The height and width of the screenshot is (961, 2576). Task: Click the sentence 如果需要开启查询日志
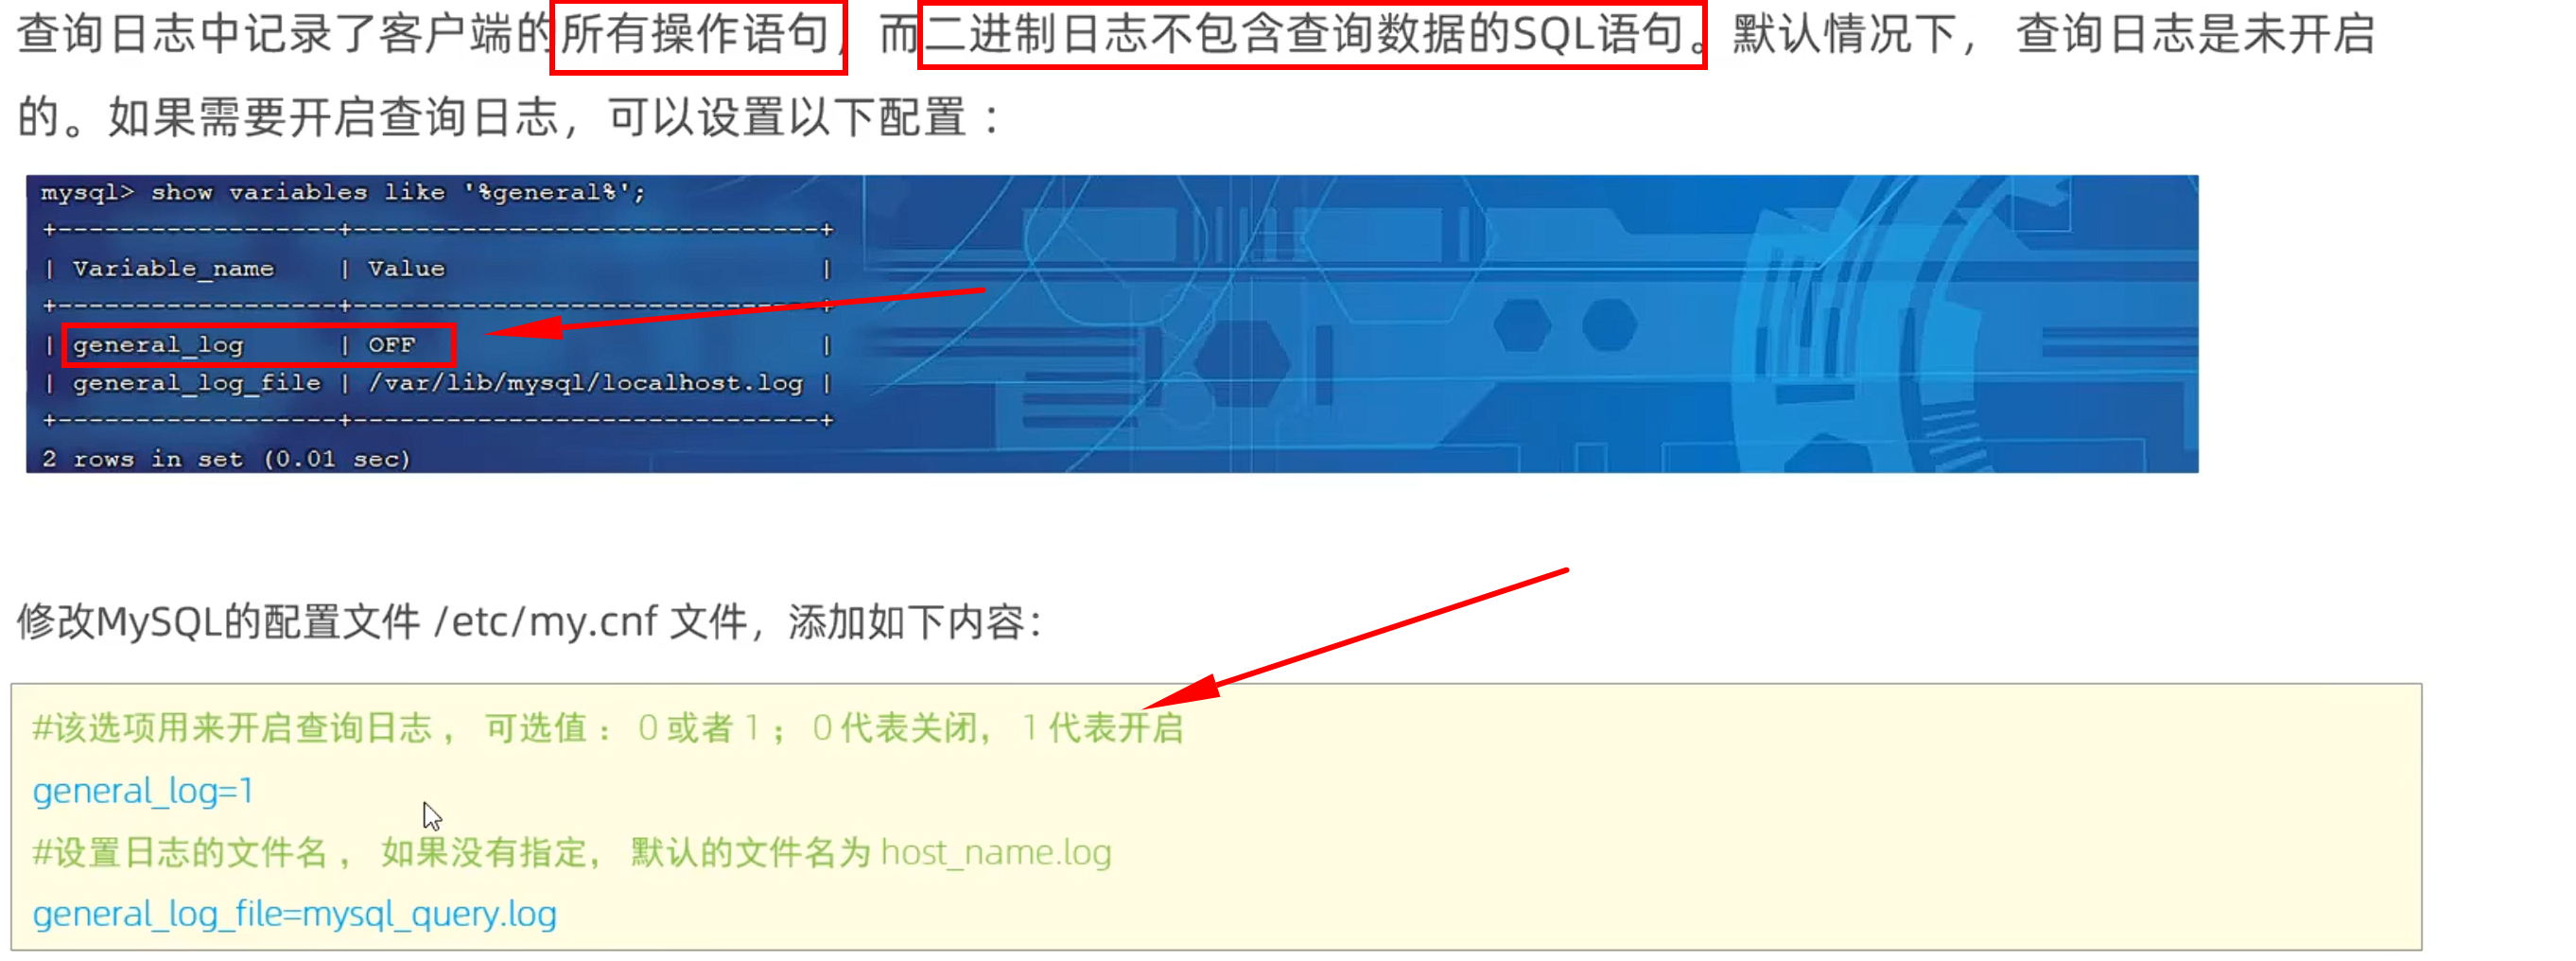[x=333, y=118]
